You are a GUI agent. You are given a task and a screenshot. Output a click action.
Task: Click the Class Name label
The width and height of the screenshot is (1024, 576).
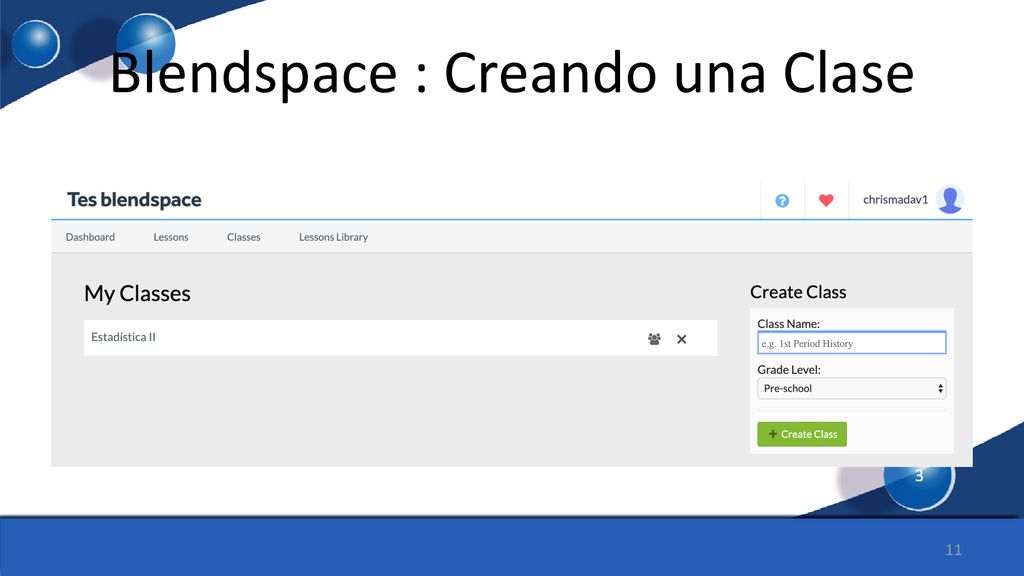788,324
